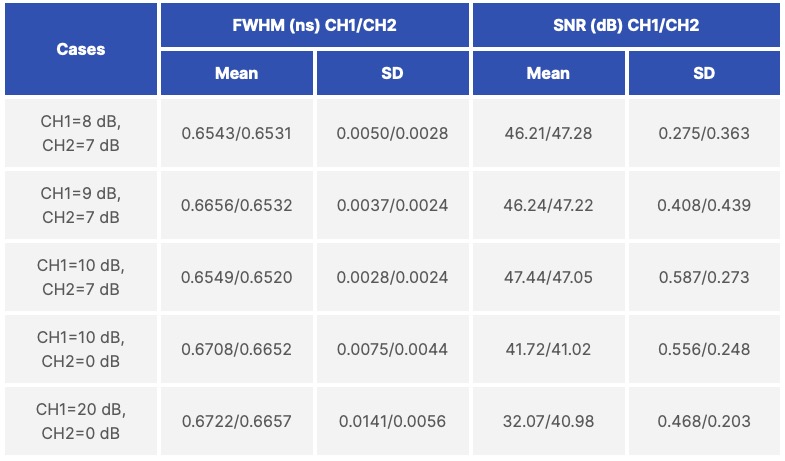
Task: Select the Mean subheader under SNR
Action: tap(548, 73)
